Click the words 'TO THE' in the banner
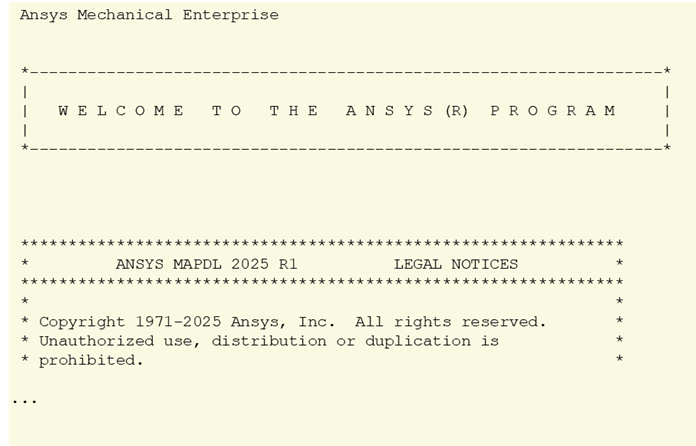This screenshot has height=446, width=696. click(265, 111)
